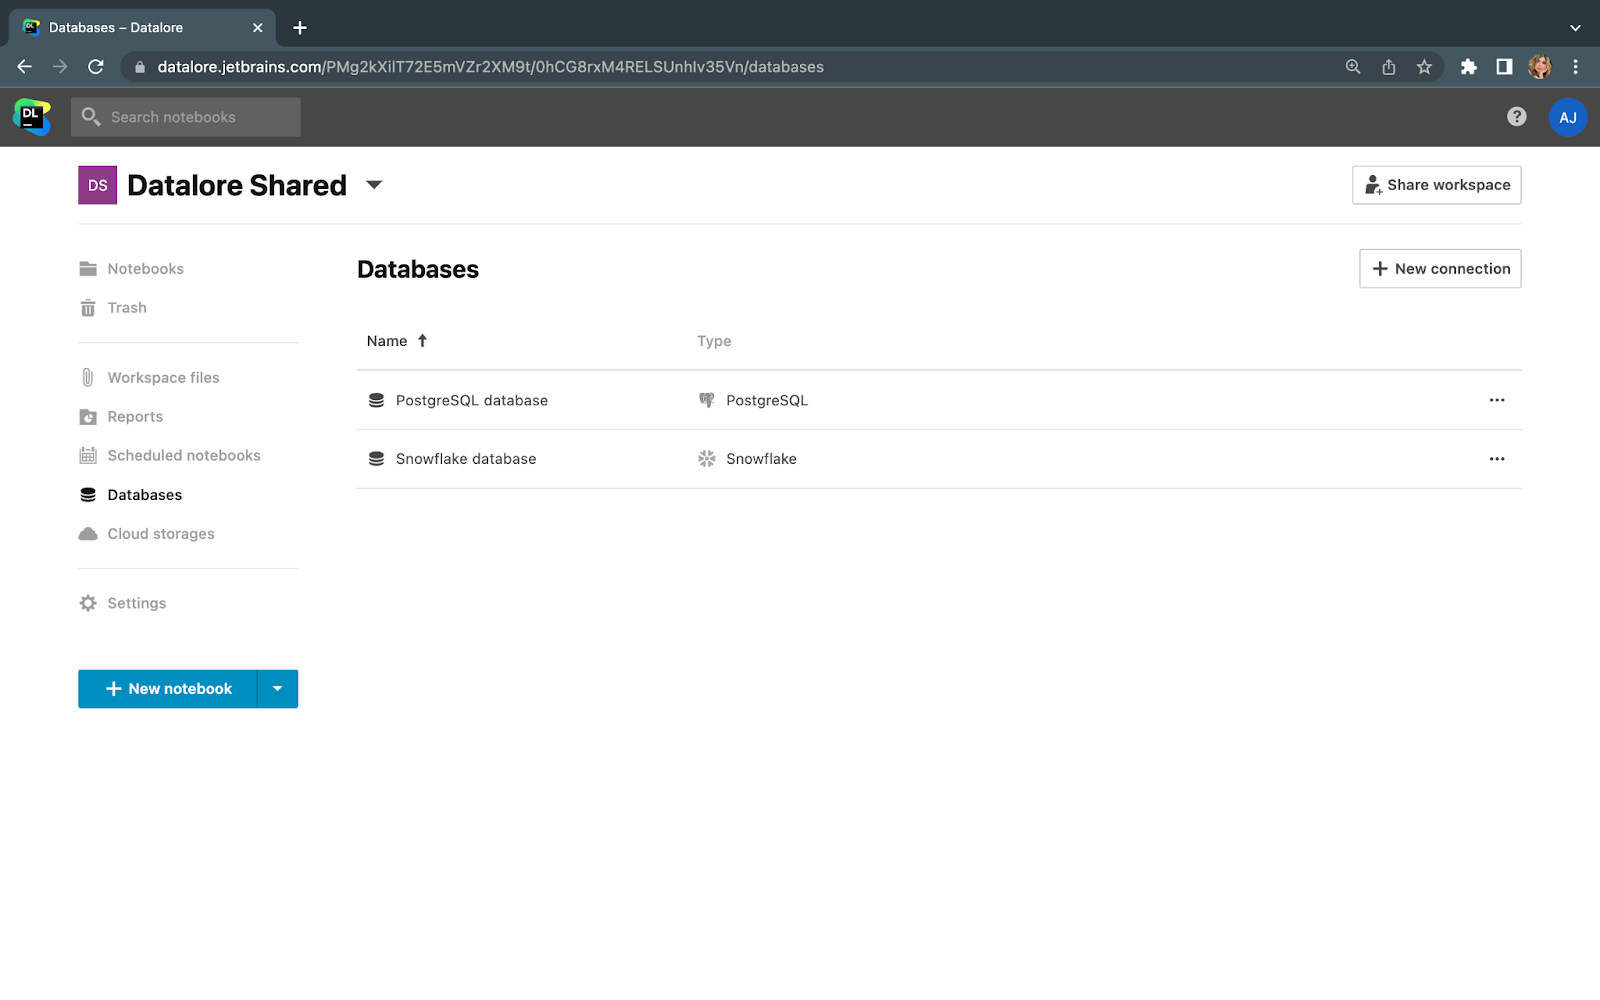Open the Snowflake database entry

coord(466,459)
